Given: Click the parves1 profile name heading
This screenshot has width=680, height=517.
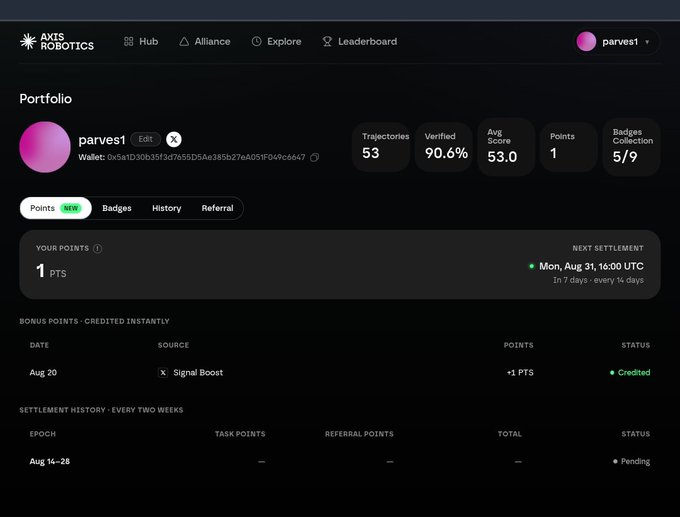Looking at the screenshot, I should click(102, 140).
